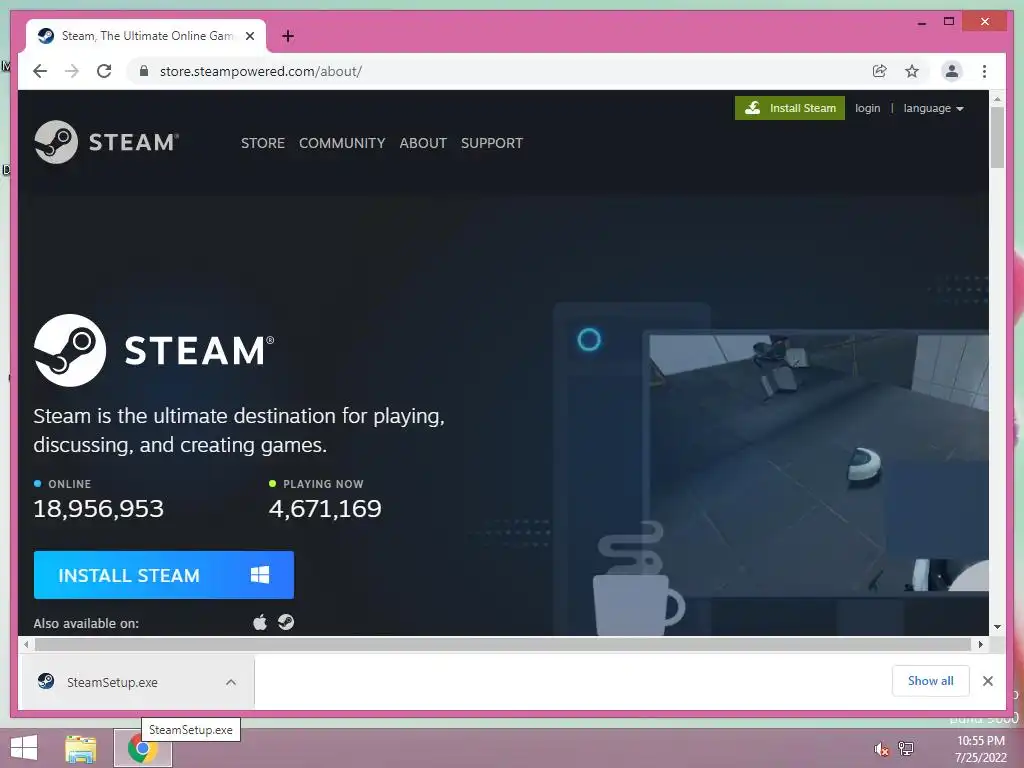The width and height of the screenshot is (1024, 768).
Task: Click the Apple macOS download icon
Action: (x=260, y=622)
